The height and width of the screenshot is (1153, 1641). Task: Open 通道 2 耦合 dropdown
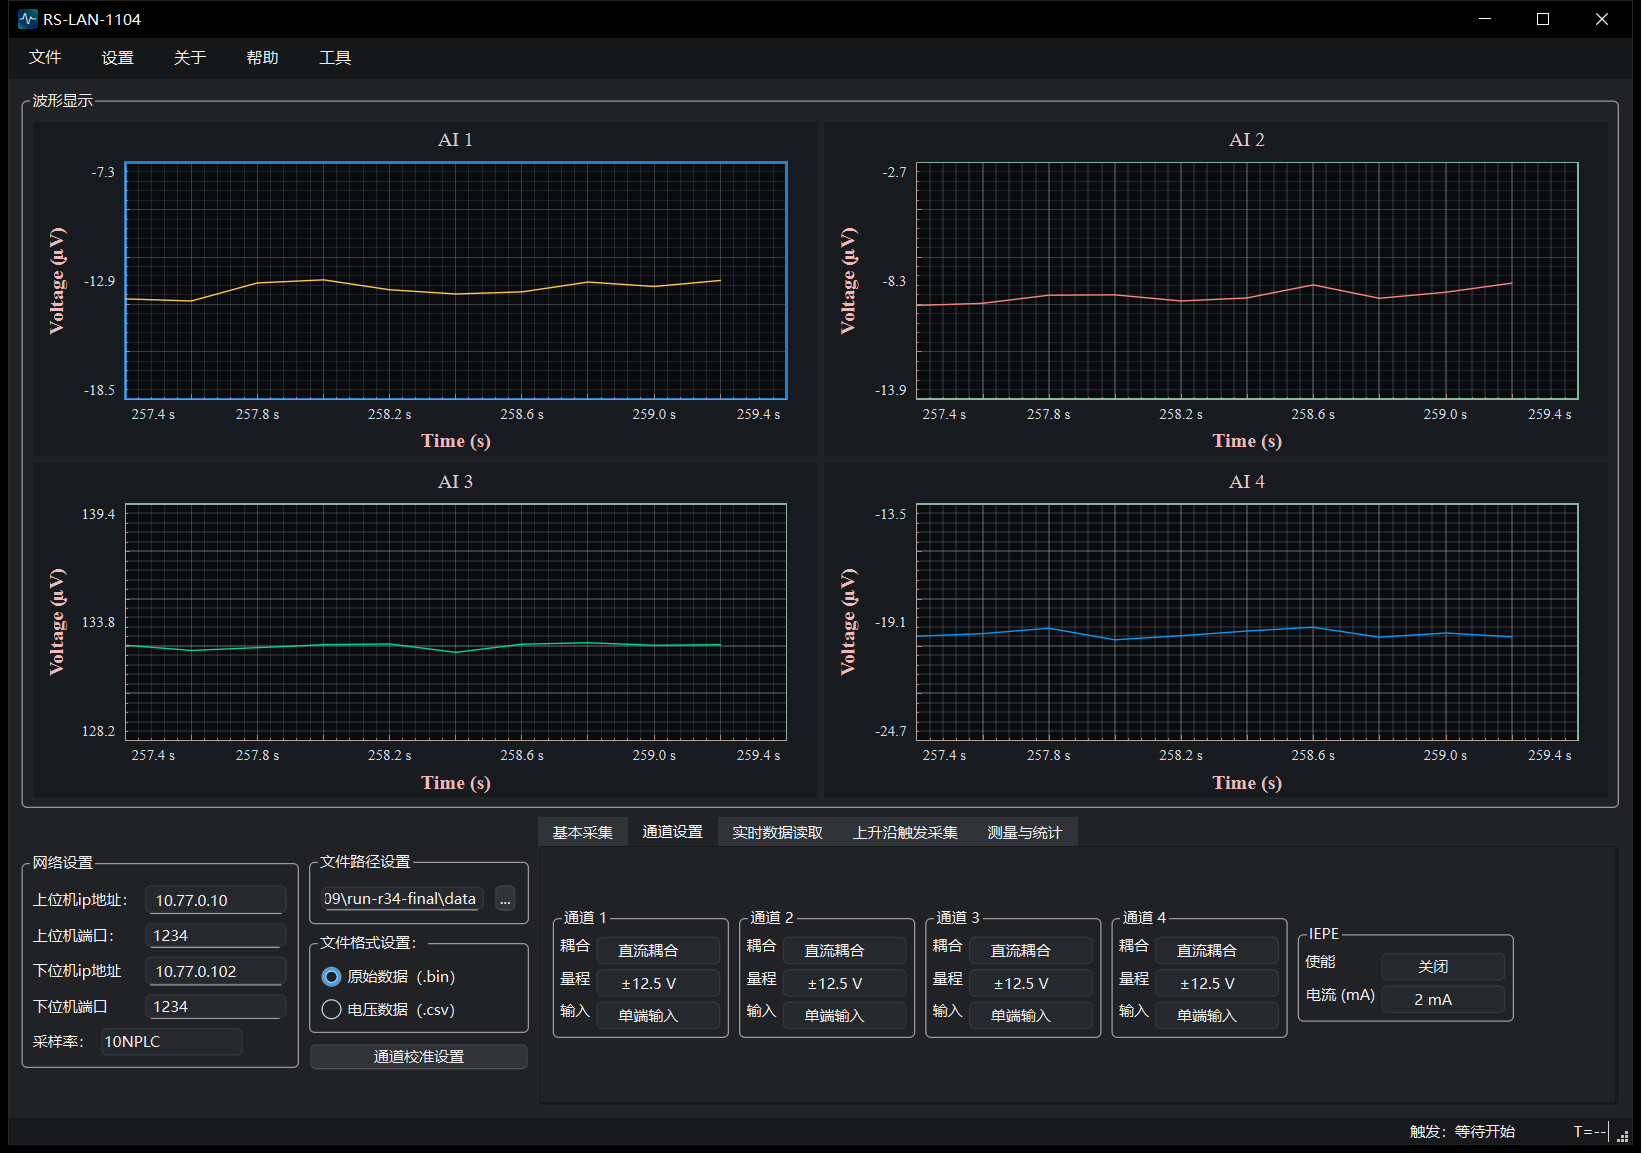844,951
